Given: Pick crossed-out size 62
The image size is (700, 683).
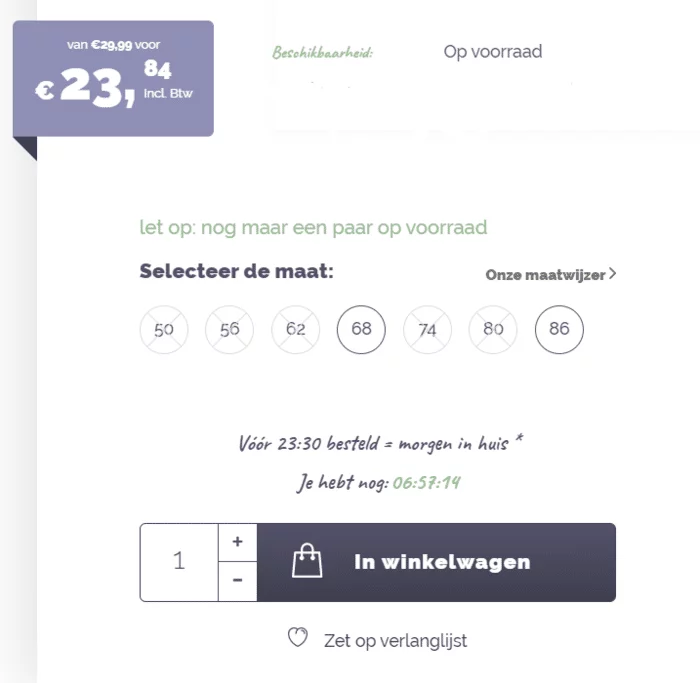Looking at the screenshot, I should tap(296, 329).
